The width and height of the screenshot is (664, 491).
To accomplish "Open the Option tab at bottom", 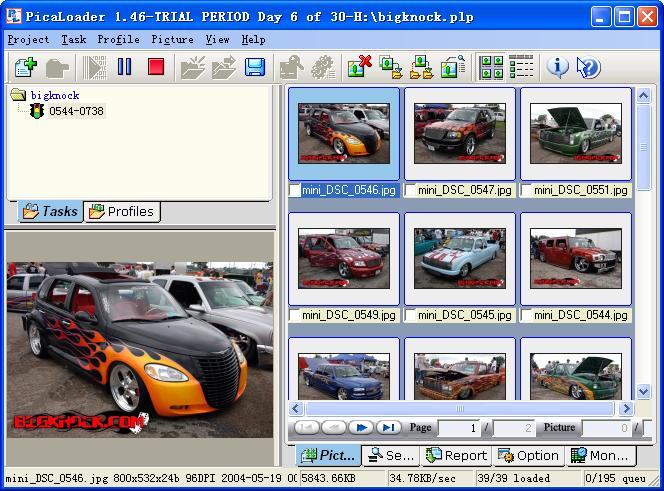I will (529, 455).
